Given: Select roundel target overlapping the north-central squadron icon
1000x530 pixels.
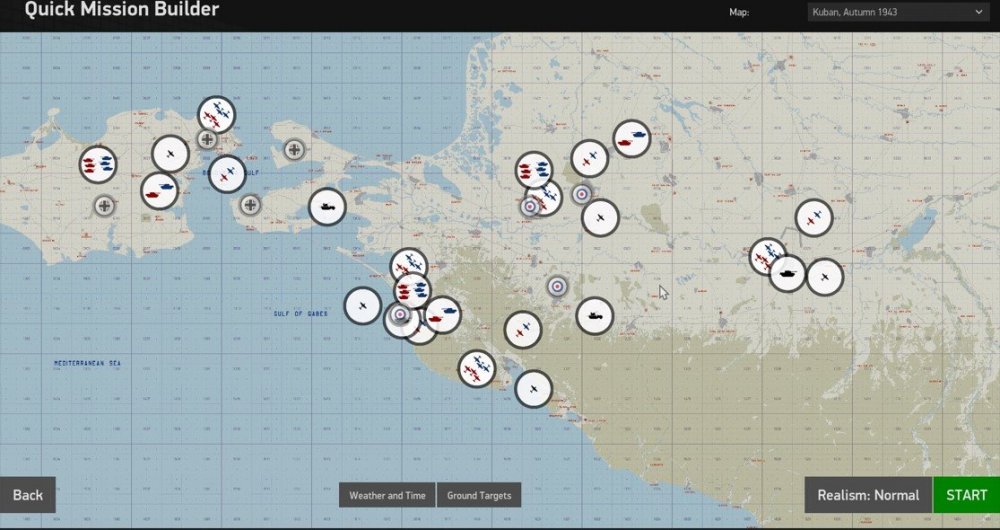Looking at the screenshot, I should point(530,207).
